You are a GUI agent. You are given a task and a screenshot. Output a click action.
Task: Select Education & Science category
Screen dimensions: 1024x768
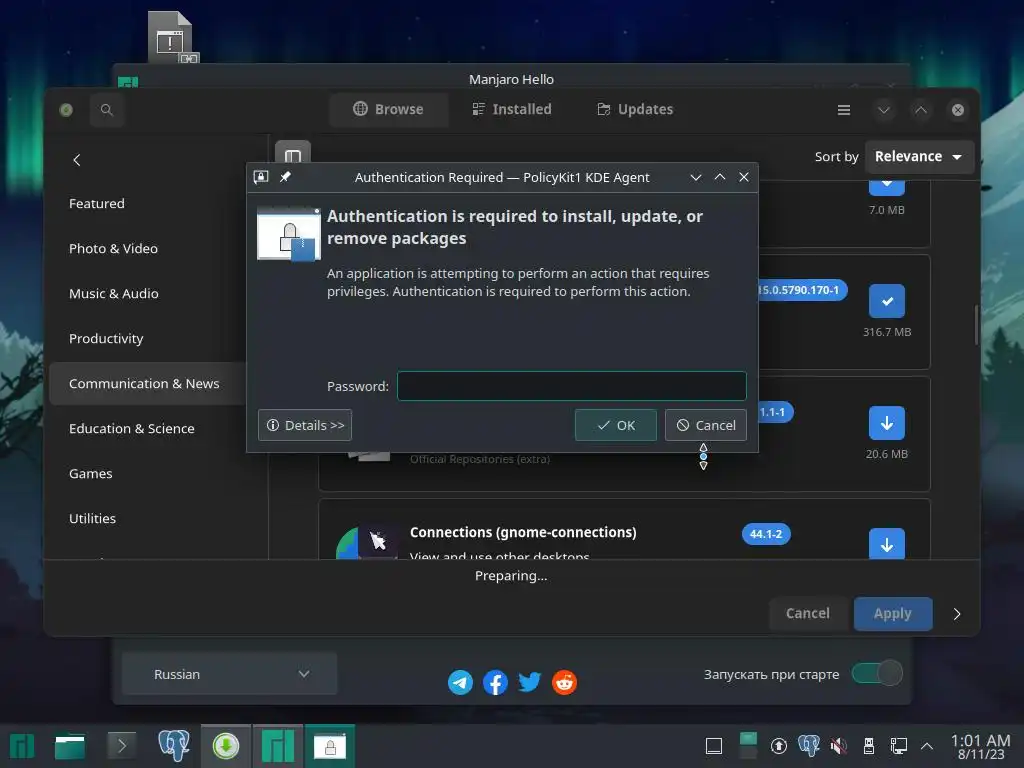point(131,429)
